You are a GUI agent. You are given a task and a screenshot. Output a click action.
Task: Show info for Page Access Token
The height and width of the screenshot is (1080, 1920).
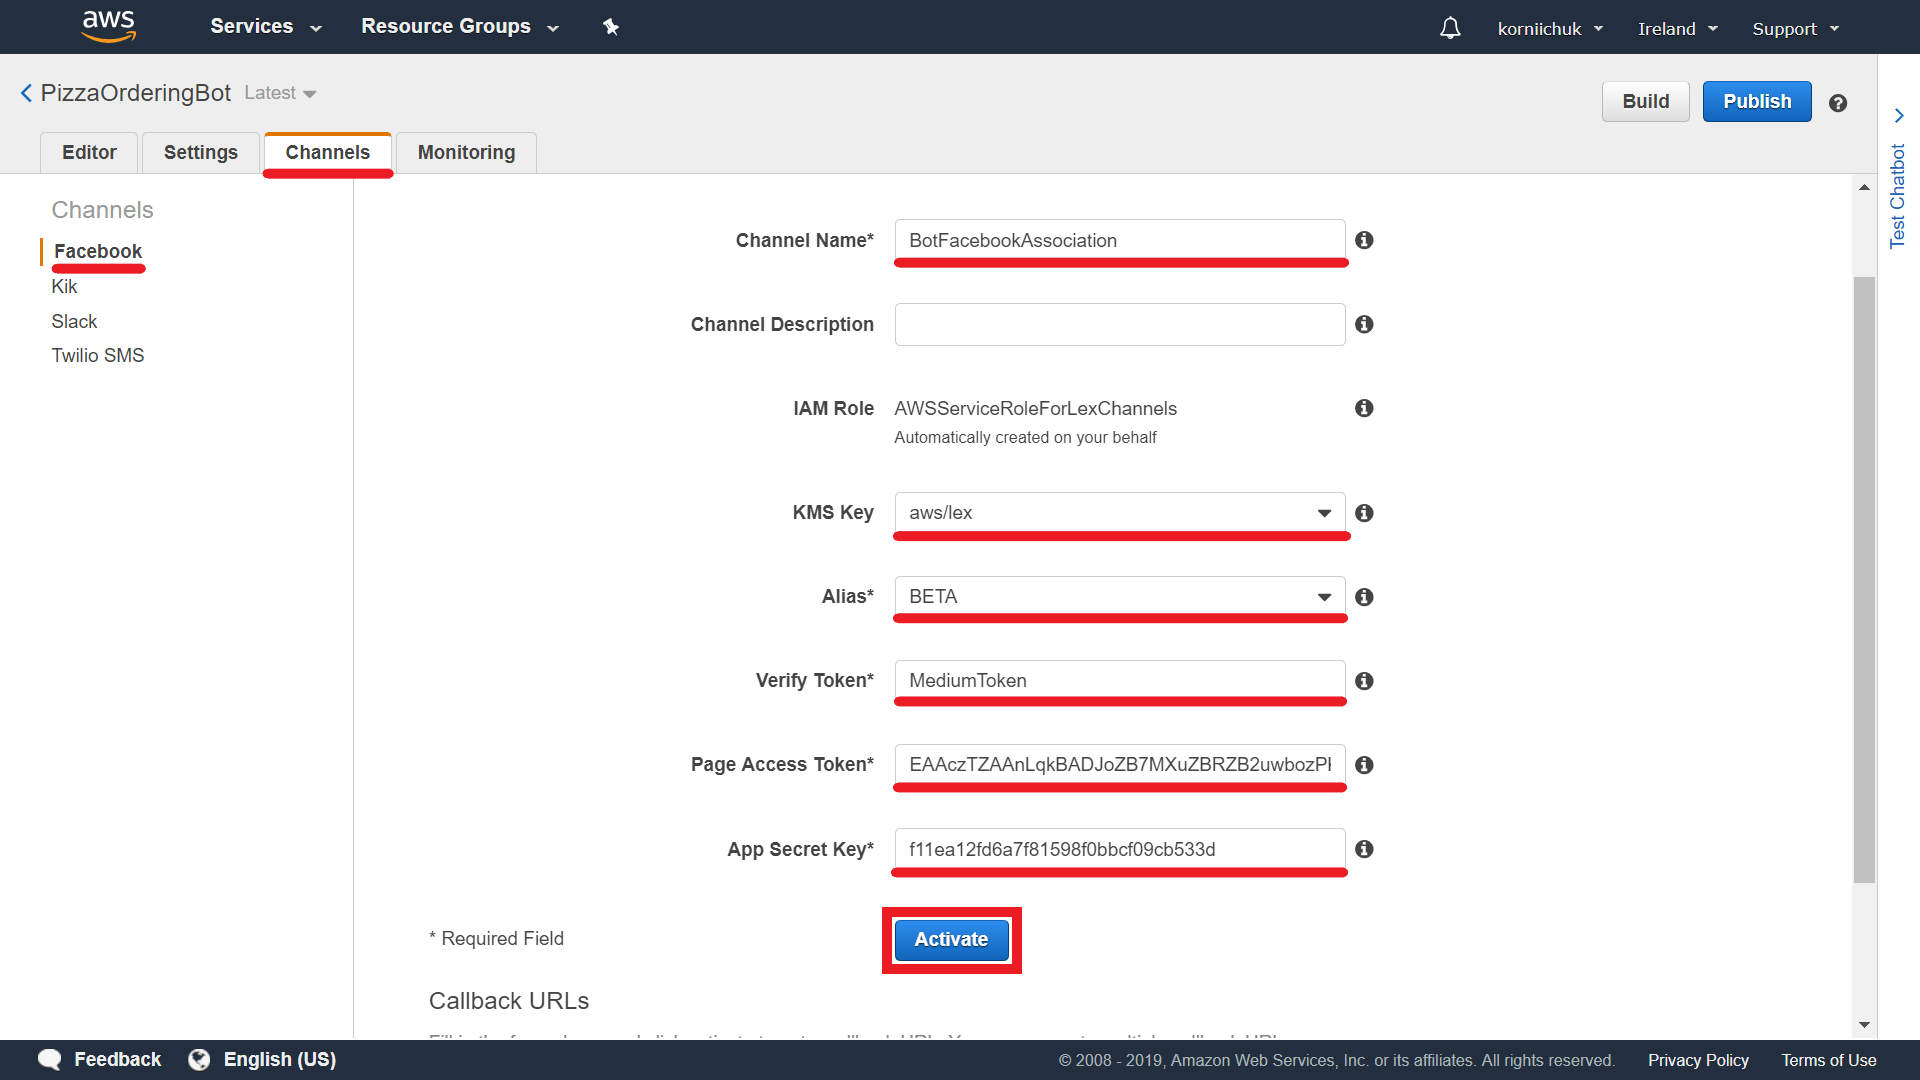pos(1364,765)
